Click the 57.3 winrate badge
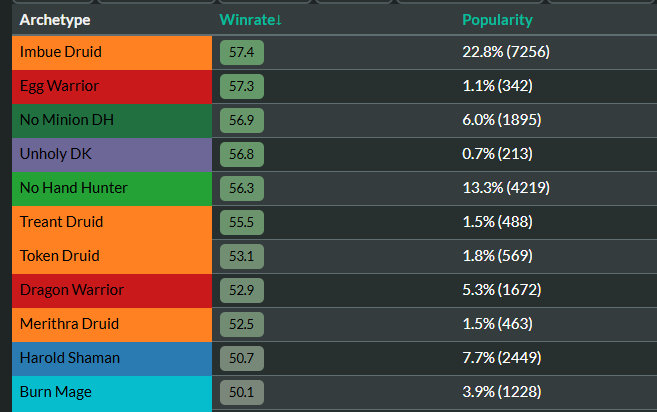Screen dimensions: 657x412 point(242,86)
